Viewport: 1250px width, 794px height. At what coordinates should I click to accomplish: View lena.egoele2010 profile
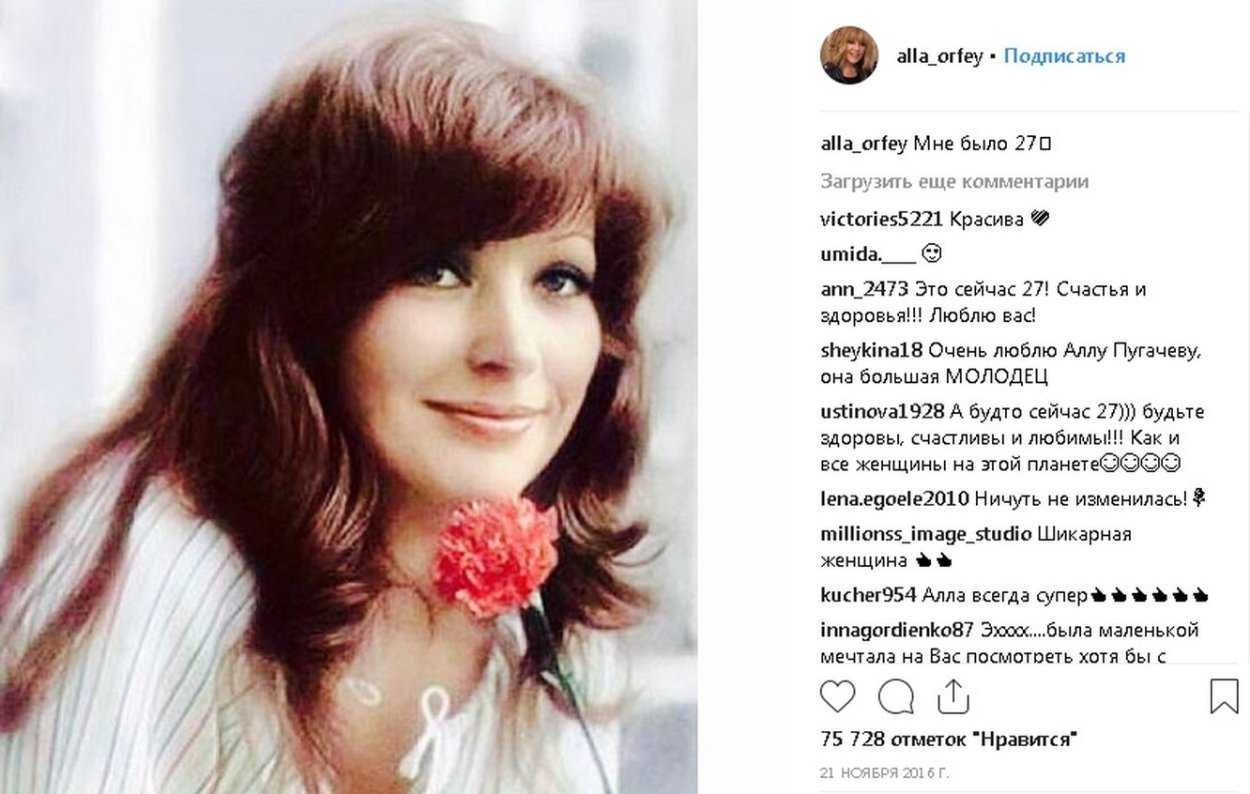pyautogui.click(x=894, y=498)
